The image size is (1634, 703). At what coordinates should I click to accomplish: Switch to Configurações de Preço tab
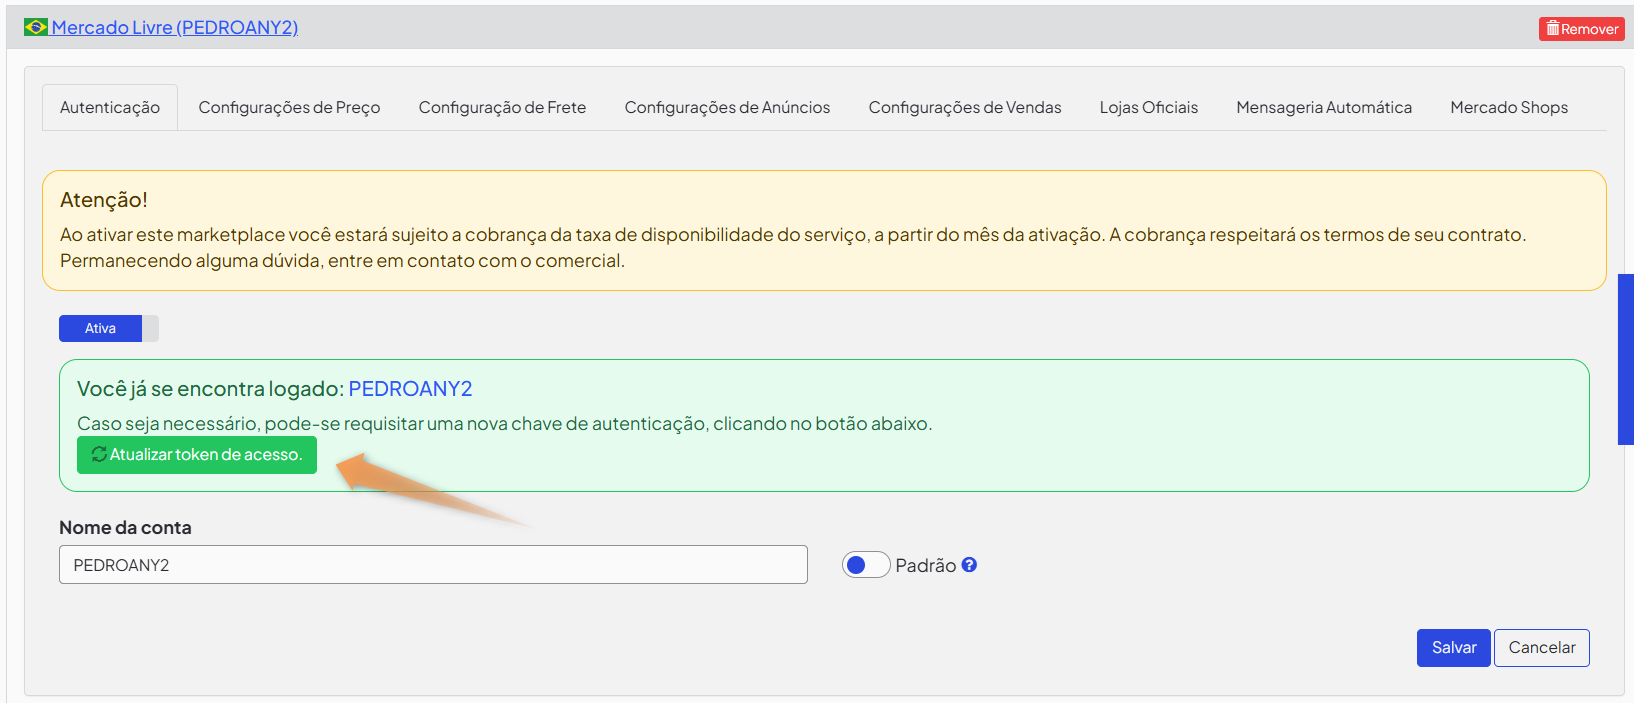pos(289,107)
